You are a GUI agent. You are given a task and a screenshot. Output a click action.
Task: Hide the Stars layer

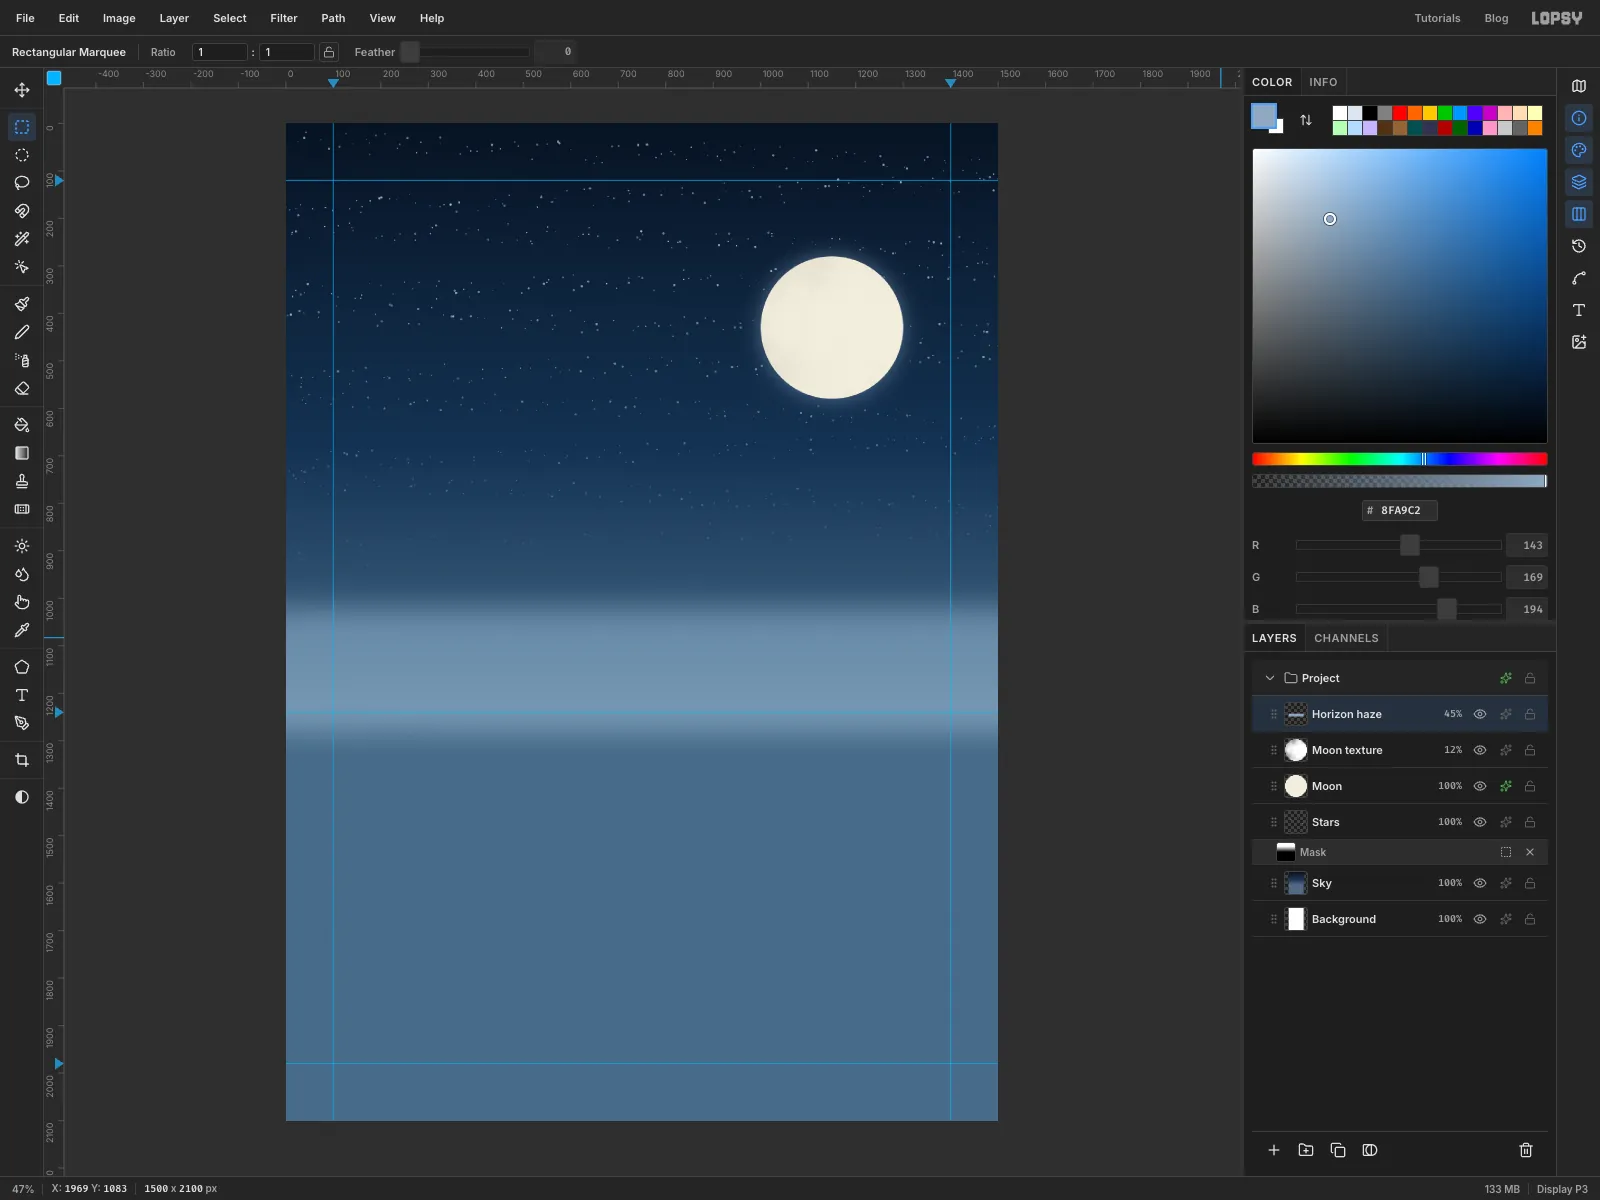click(x=1480, y=822)
